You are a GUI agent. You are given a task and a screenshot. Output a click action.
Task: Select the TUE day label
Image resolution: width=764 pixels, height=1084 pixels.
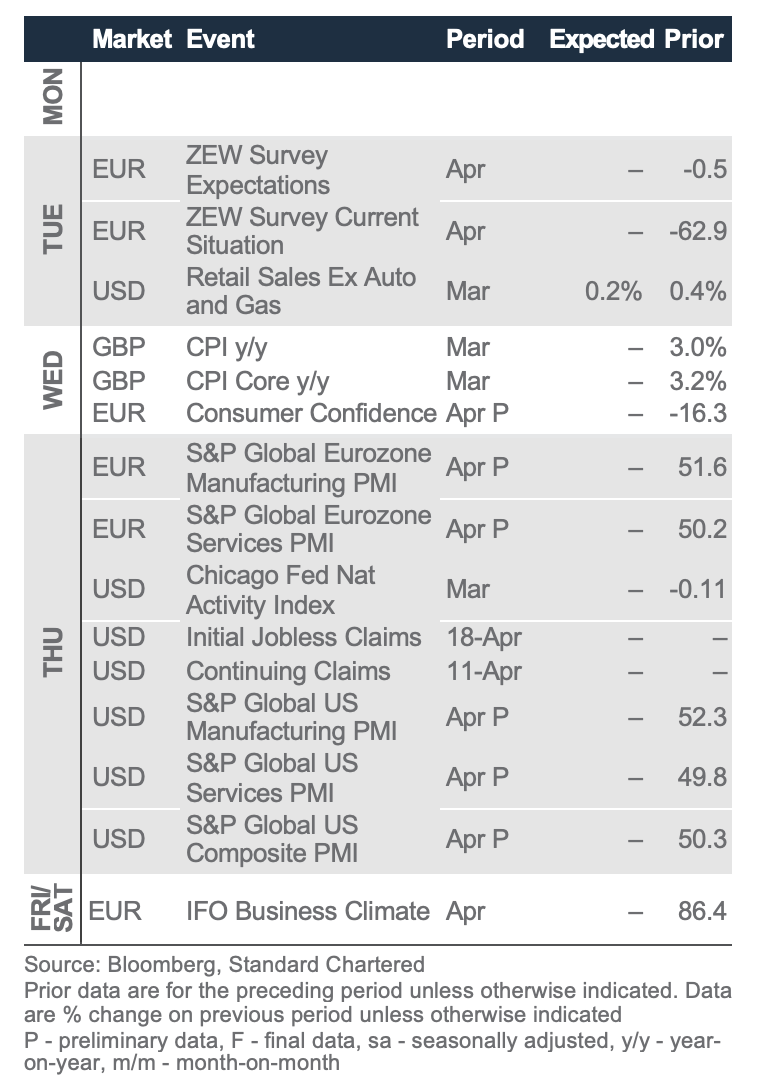(x=53, y=229)
